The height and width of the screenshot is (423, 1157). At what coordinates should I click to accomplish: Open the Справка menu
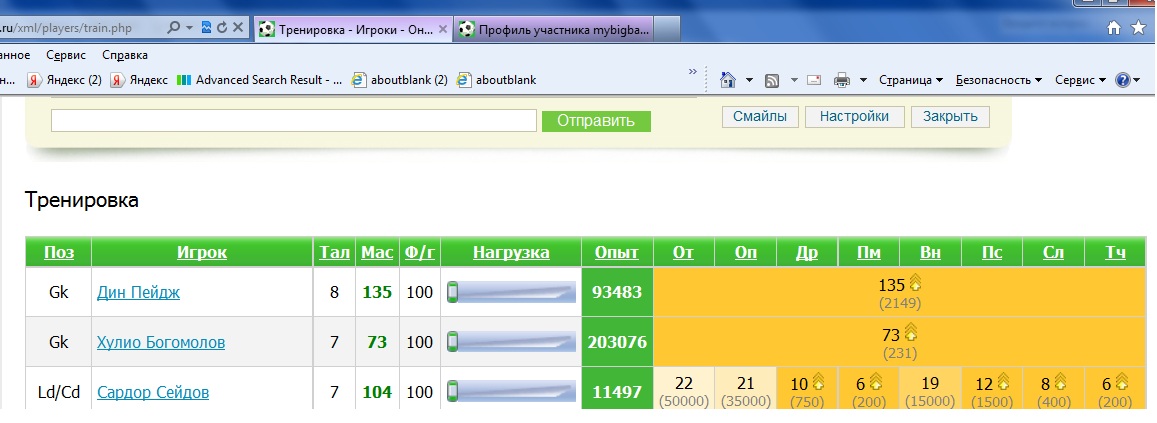[x=125, y=55]
